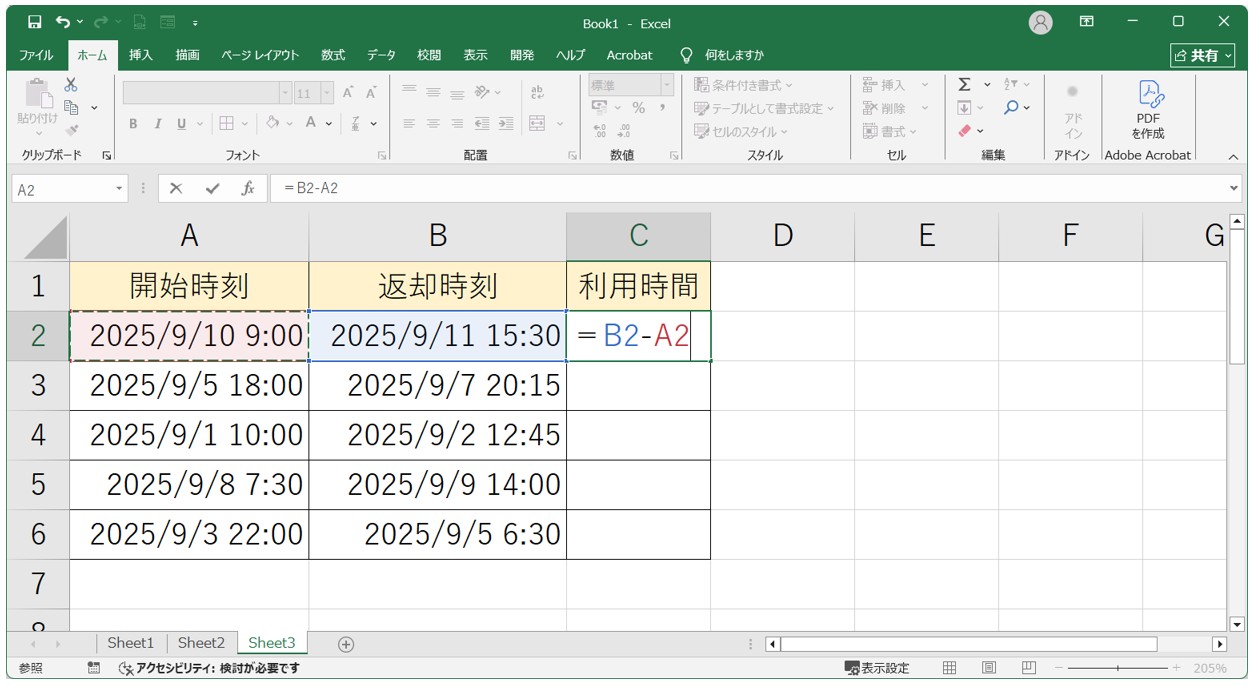Decrease font size with the smaller A
1254x686 pixels.
click(371, 93)
